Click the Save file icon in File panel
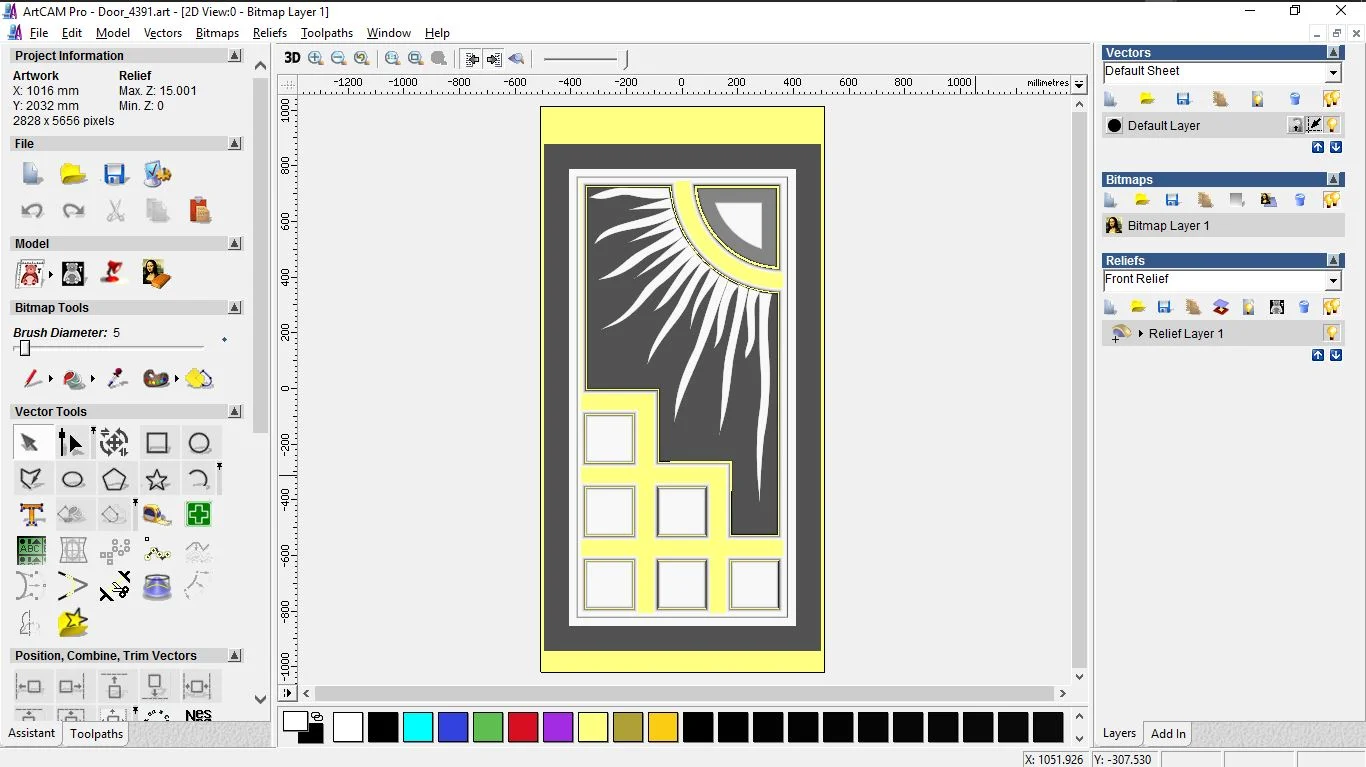The height and width of the screenshot is (767, 1366). coord(115,174)
